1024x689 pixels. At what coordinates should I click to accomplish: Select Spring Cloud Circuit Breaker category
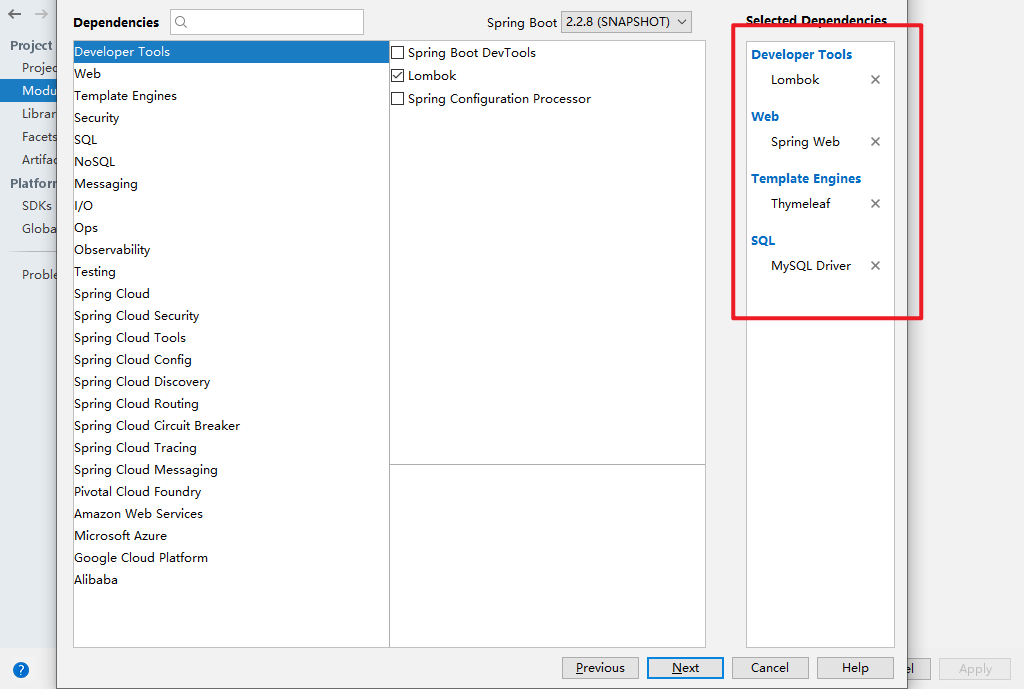231,426
